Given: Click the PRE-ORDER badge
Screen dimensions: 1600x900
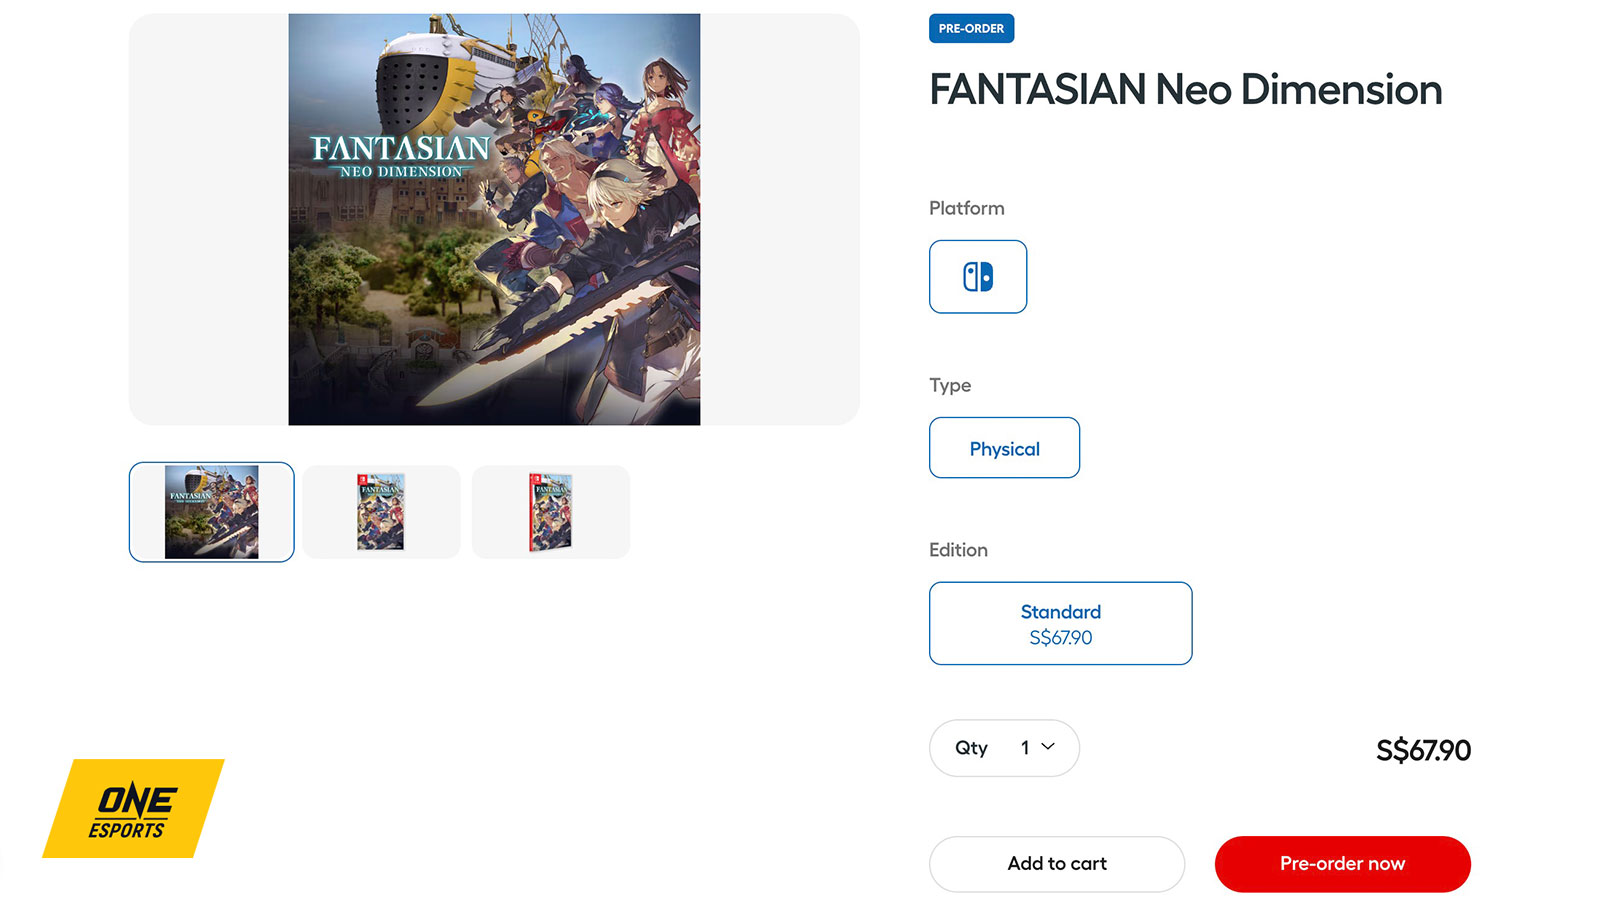Looking at the screenshot, I should tap(971, 28).
